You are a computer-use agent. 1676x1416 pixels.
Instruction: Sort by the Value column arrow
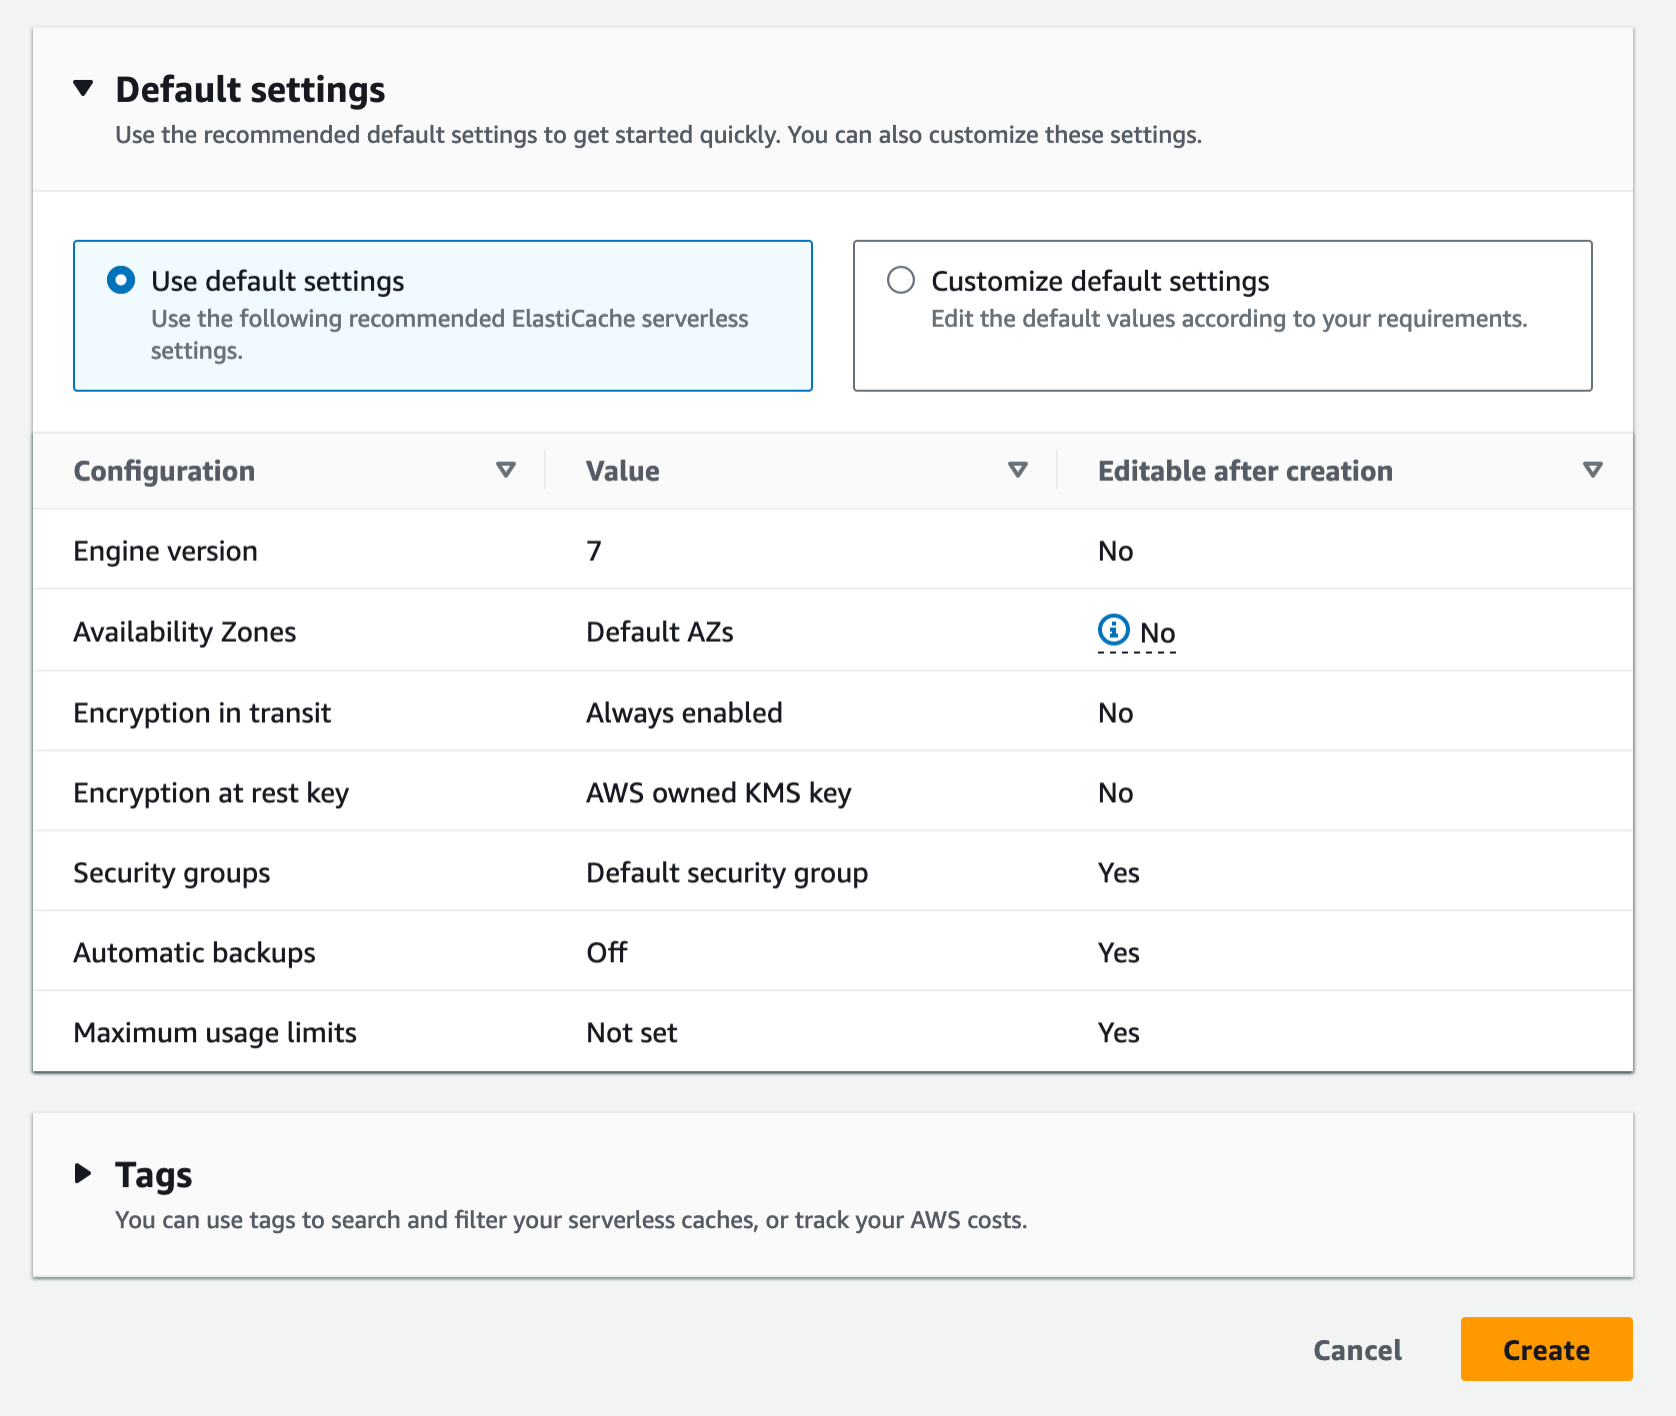[x=1018, y=470]
